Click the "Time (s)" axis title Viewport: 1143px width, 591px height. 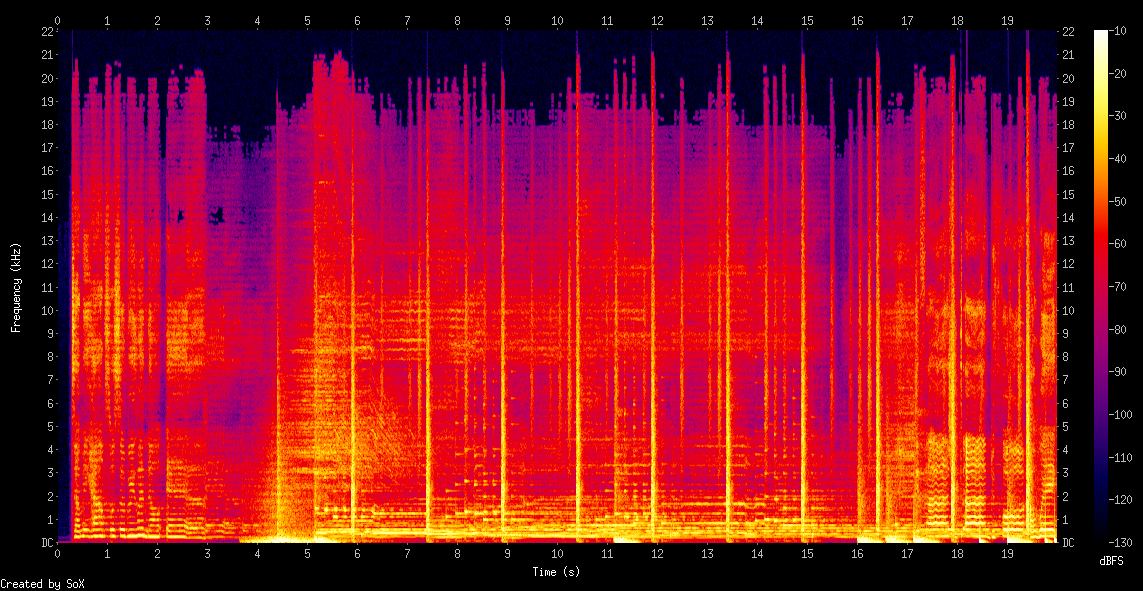[556, 572]
